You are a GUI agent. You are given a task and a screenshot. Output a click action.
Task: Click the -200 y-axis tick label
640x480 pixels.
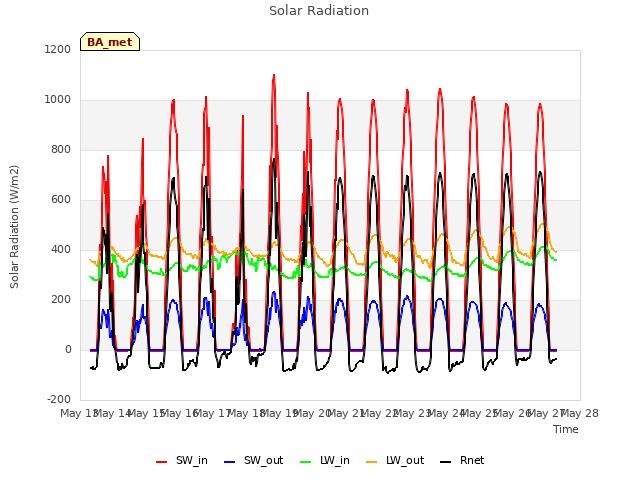(x=59, y=400)
